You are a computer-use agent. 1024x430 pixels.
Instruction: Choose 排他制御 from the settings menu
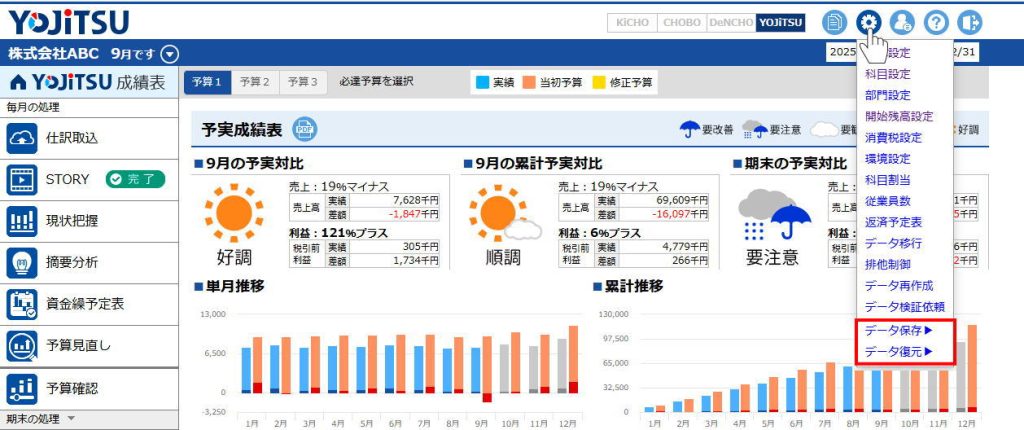click(x=888, y=265)
